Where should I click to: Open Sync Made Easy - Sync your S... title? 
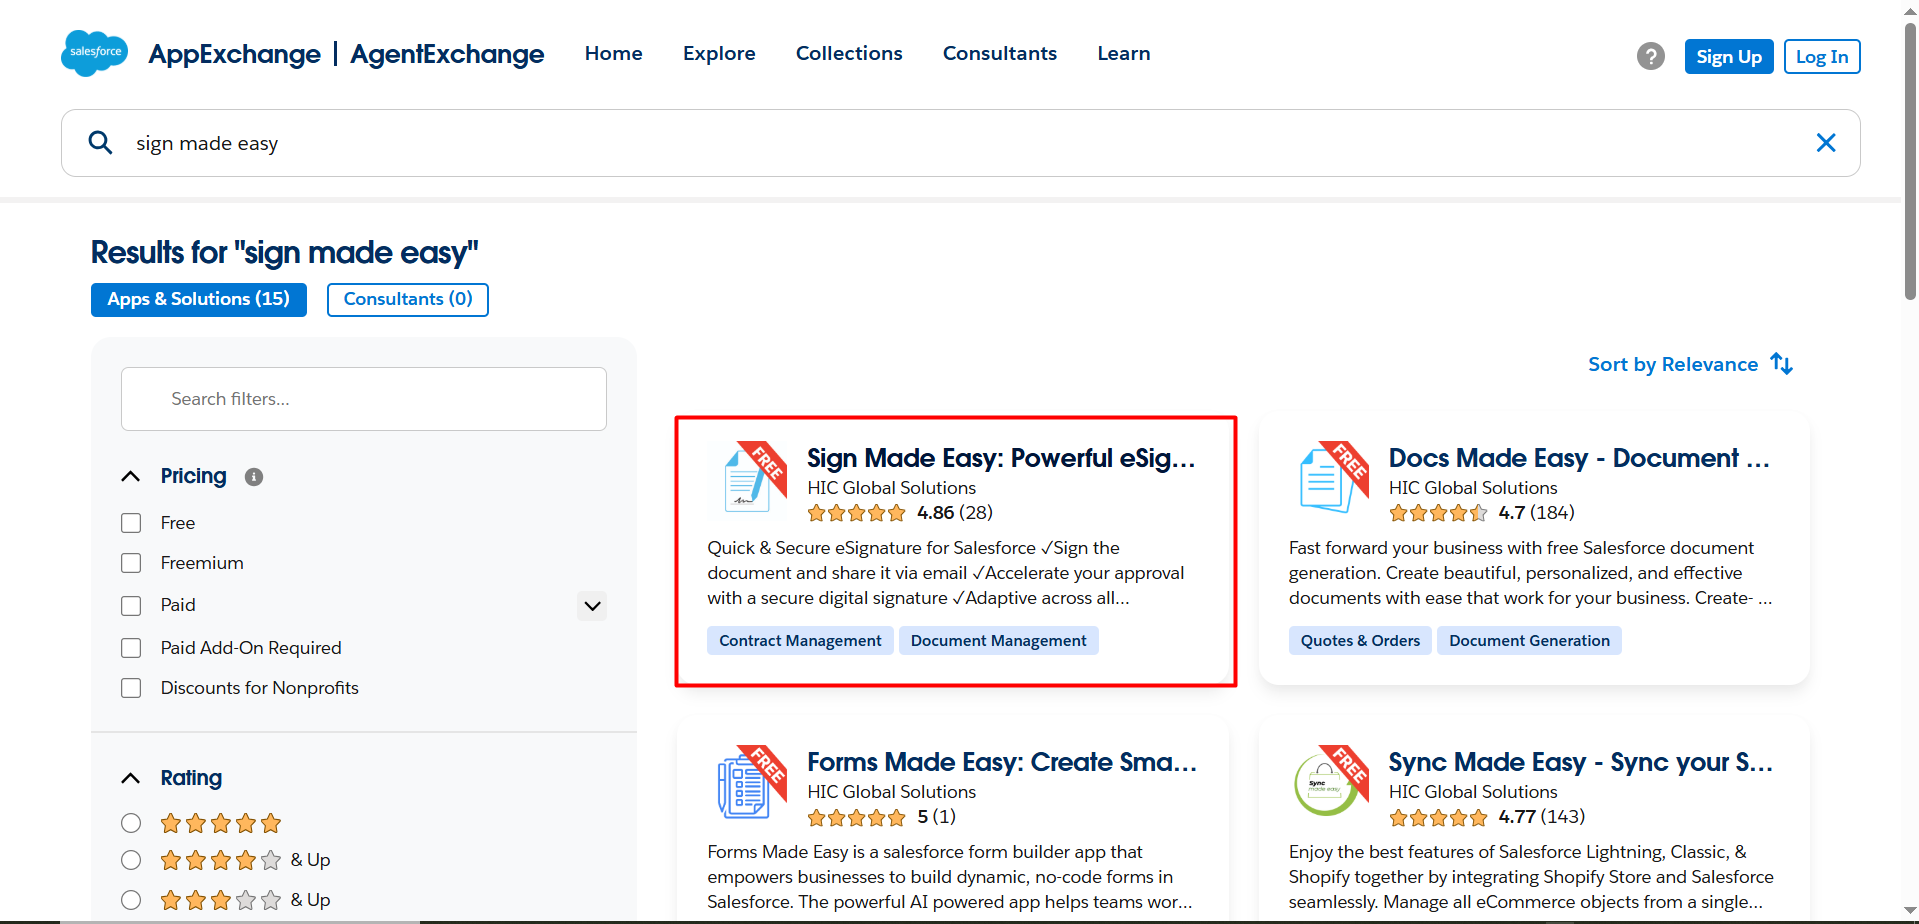tap(1581, 762)
